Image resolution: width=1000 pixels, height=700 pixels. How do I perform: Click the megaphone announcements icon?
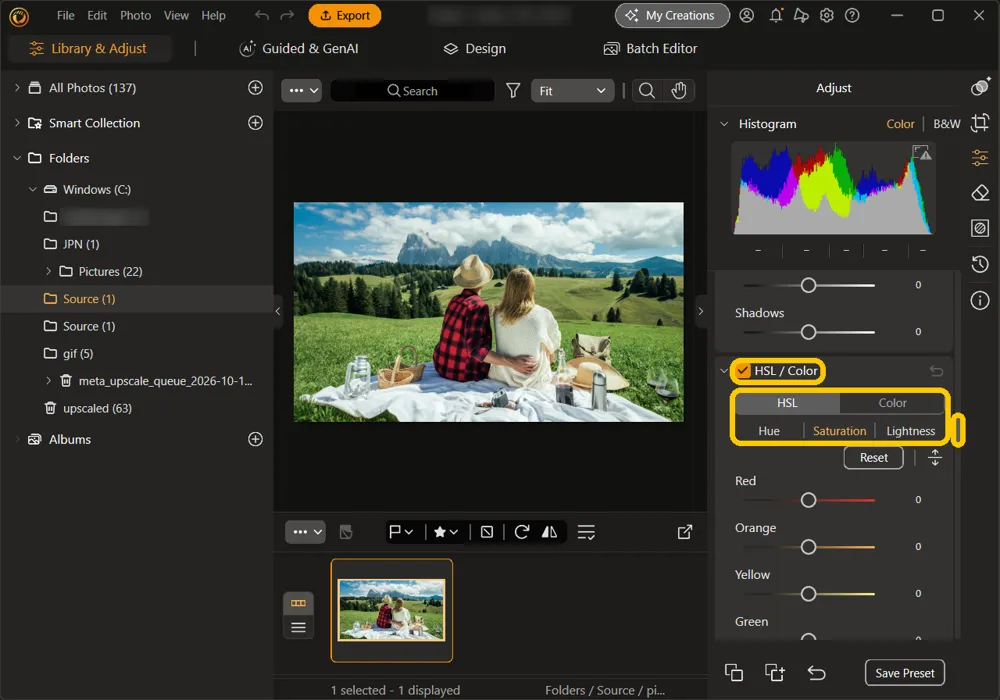(801, 15)
